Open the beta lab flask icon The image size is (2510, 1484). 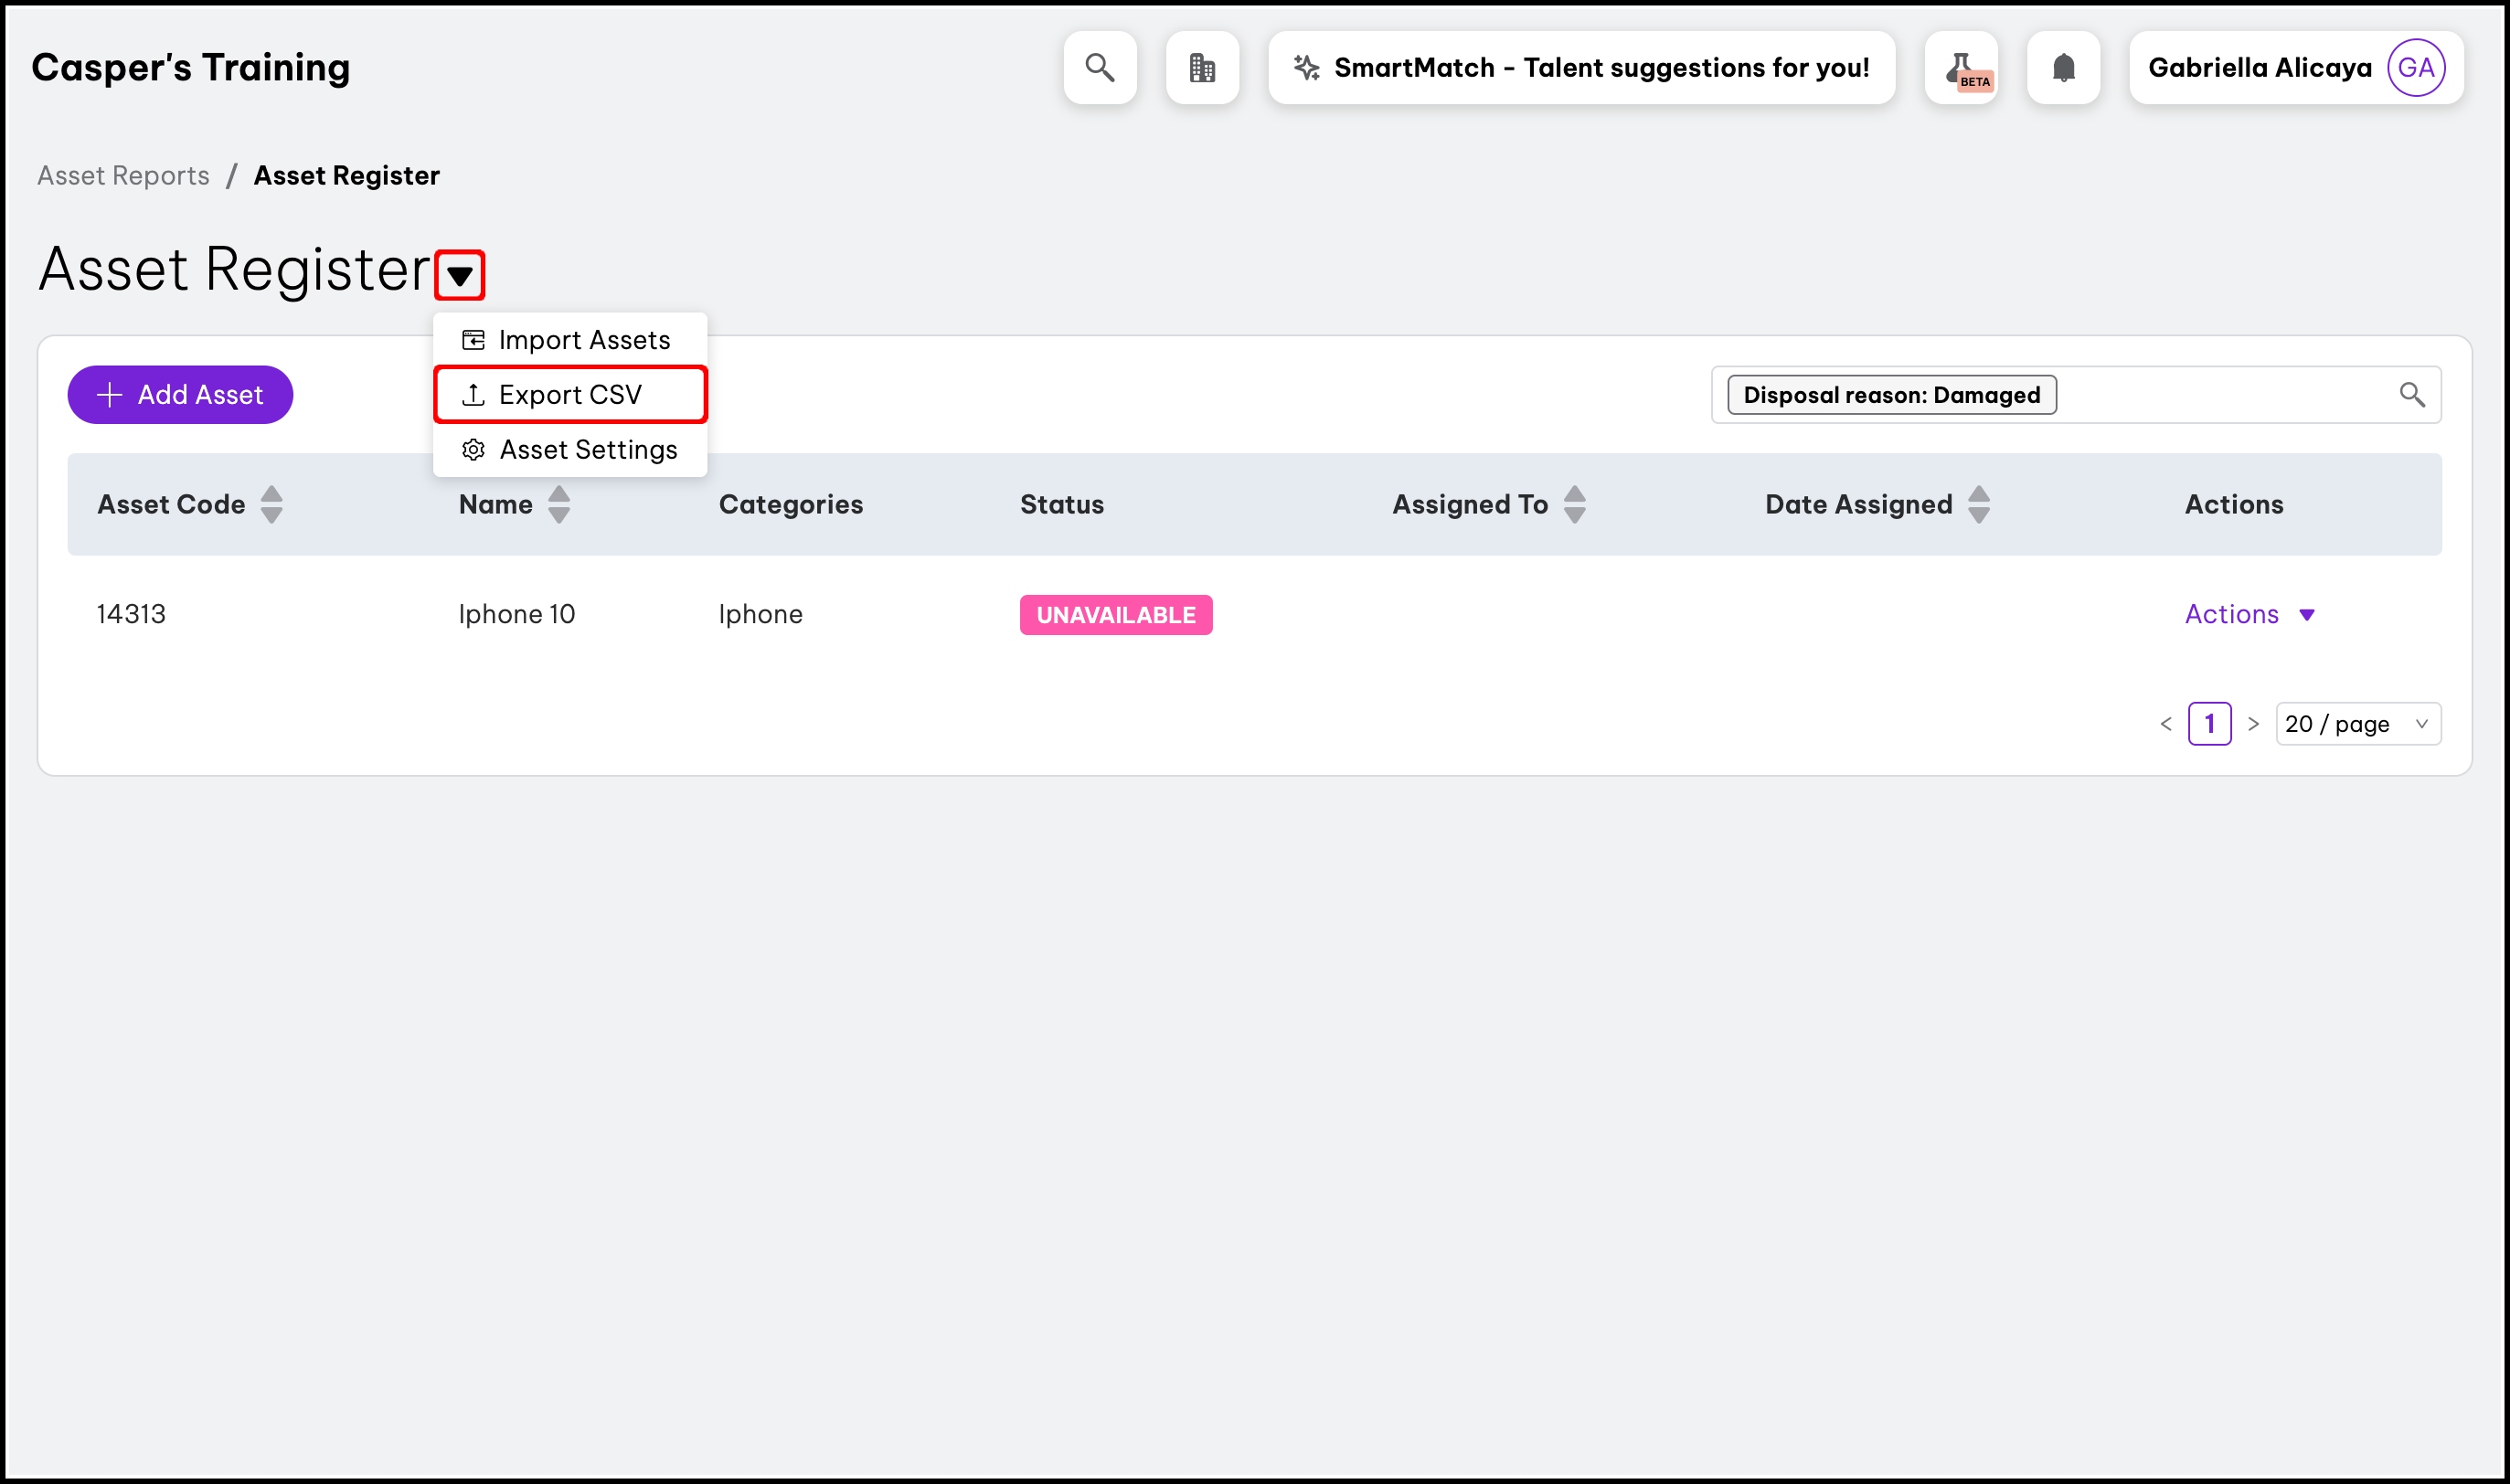1961,68
